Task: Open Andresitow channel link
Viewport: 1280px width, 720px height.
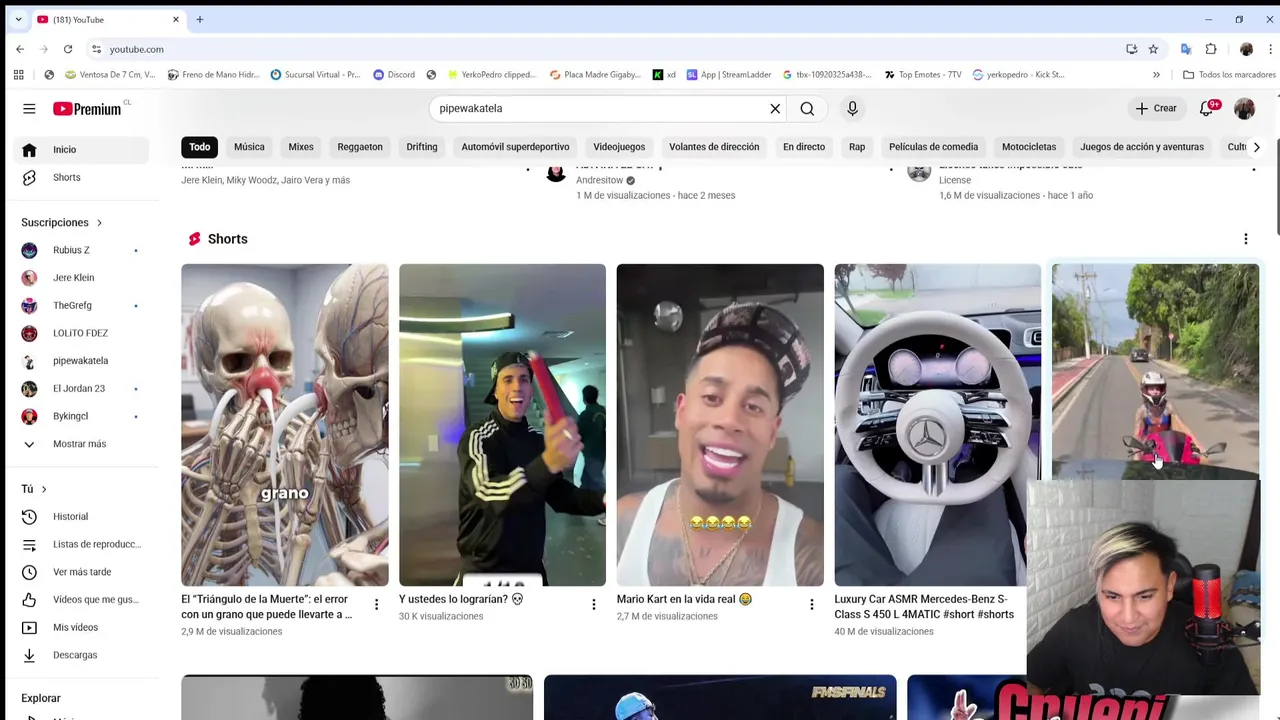Action: (599, 180)
